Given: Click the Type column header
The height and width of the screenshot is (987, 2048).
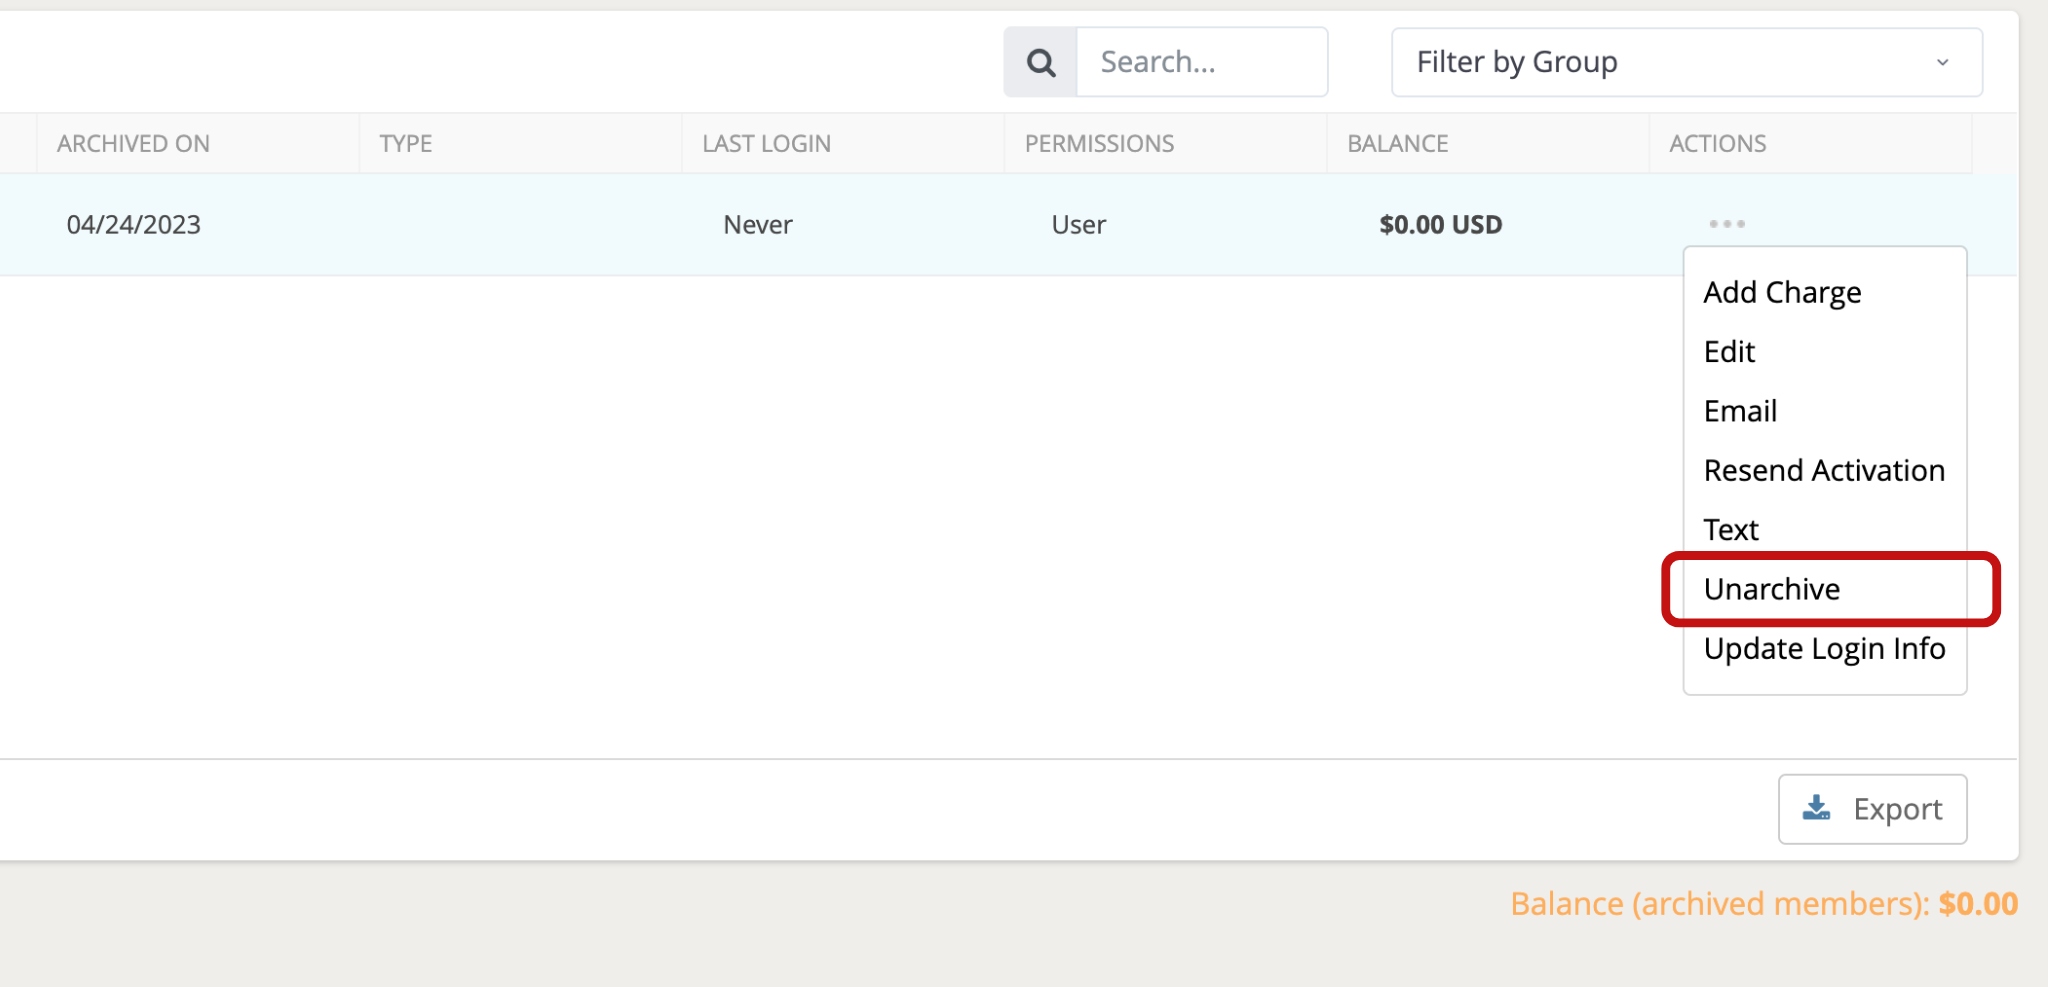Looking at the screenshot, I should [406, 144].
